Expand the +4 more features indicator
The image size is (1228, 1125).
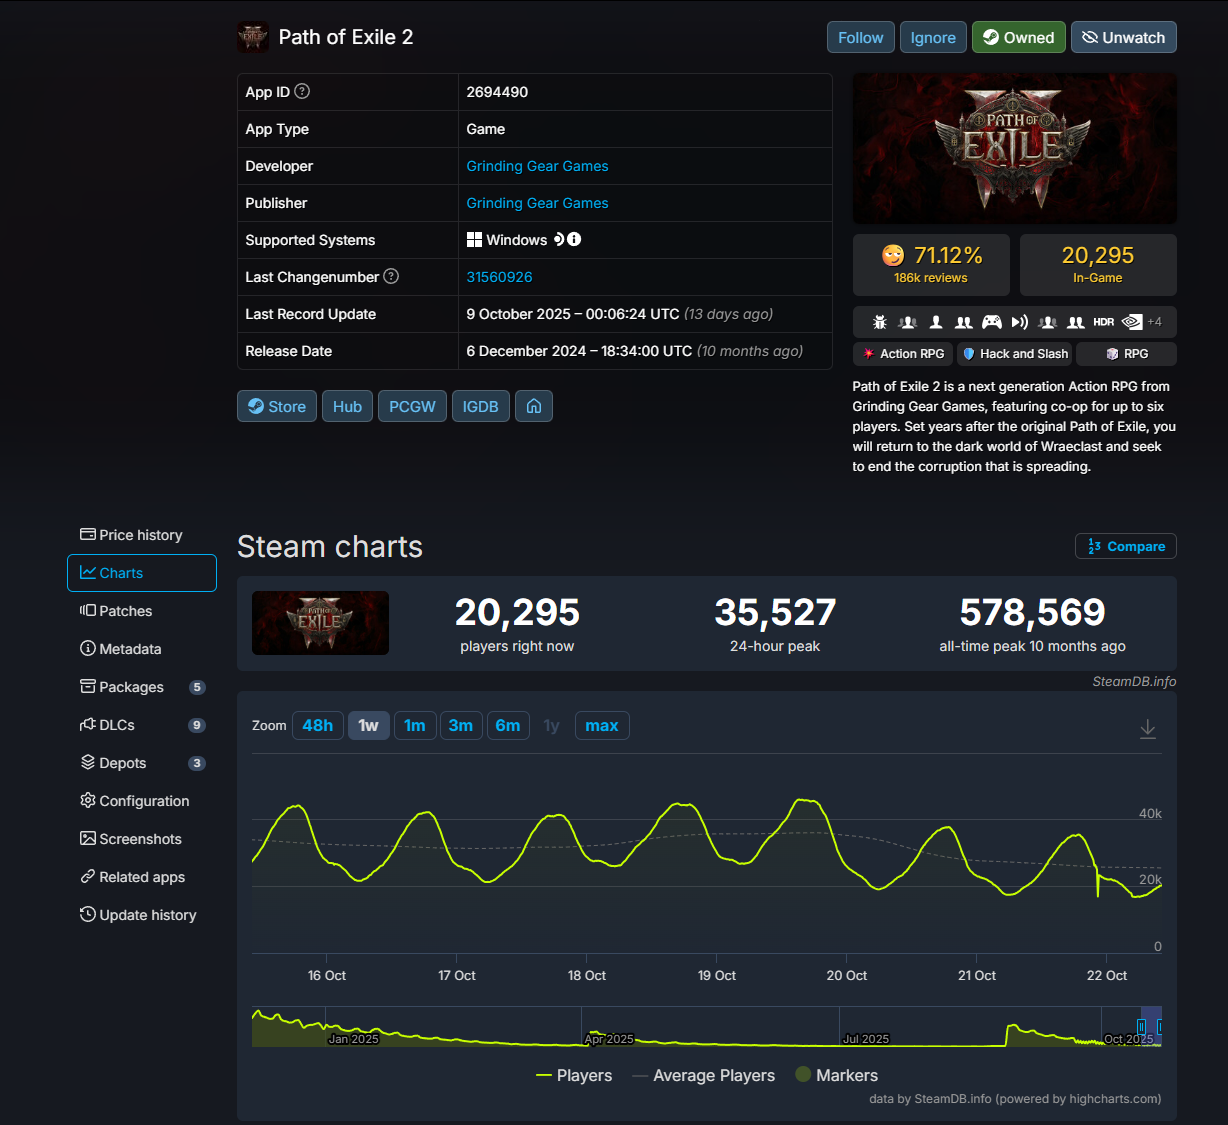1154,322
